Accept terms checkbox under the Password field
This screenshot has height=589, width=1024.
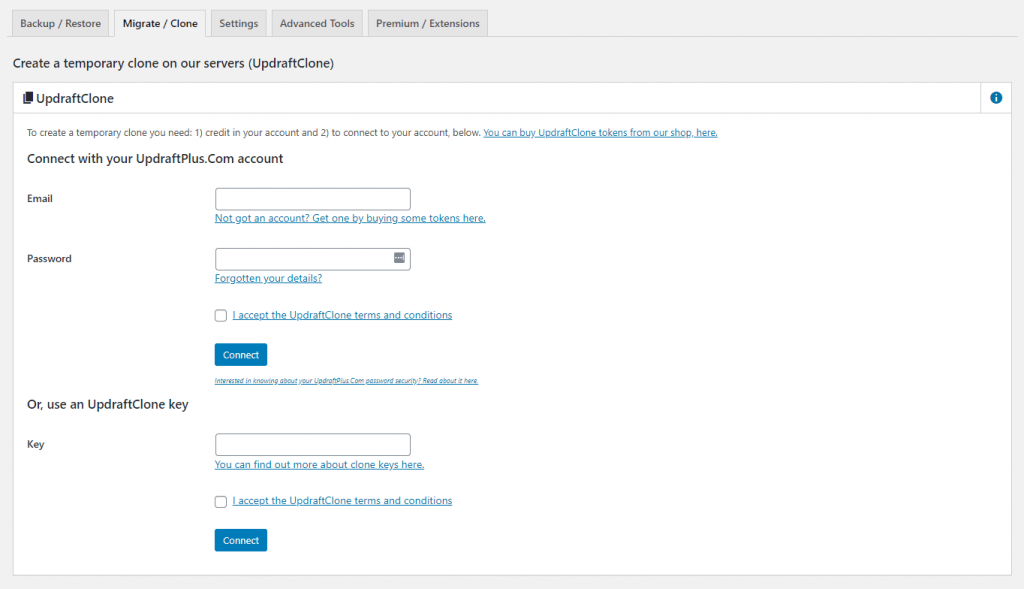[221, 316]
